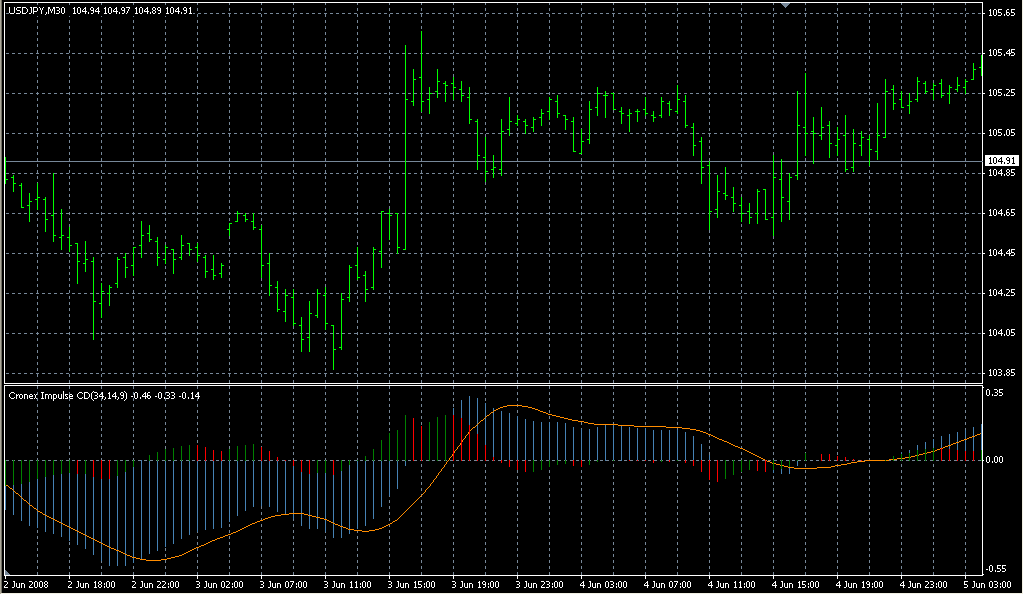Screen dimensions: 1024x594
Task: Click the 2 Jun 22:00 time label
Action: pyautogui.click(x=155, y=584)
